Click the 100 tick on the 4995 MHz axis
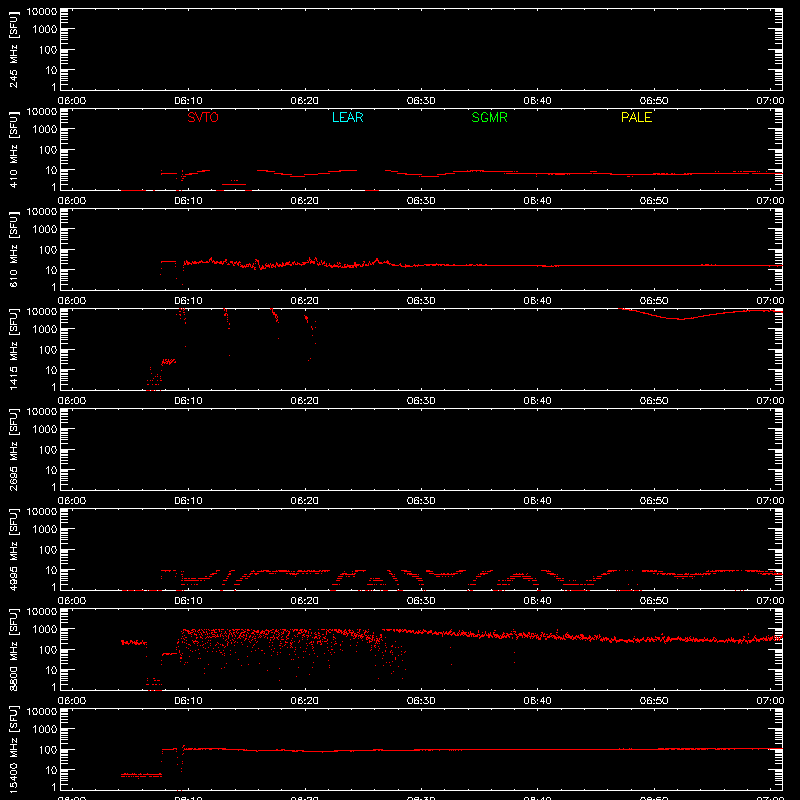Screen dimensions: 800x800 [x=48, y=550]
